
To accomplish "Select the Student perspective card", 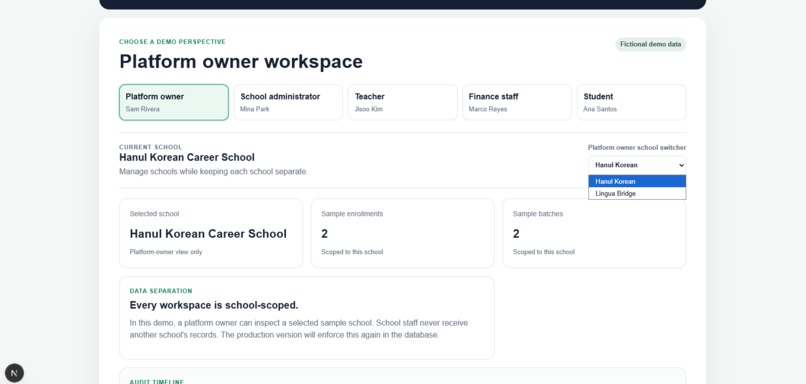I will [631, 102].
